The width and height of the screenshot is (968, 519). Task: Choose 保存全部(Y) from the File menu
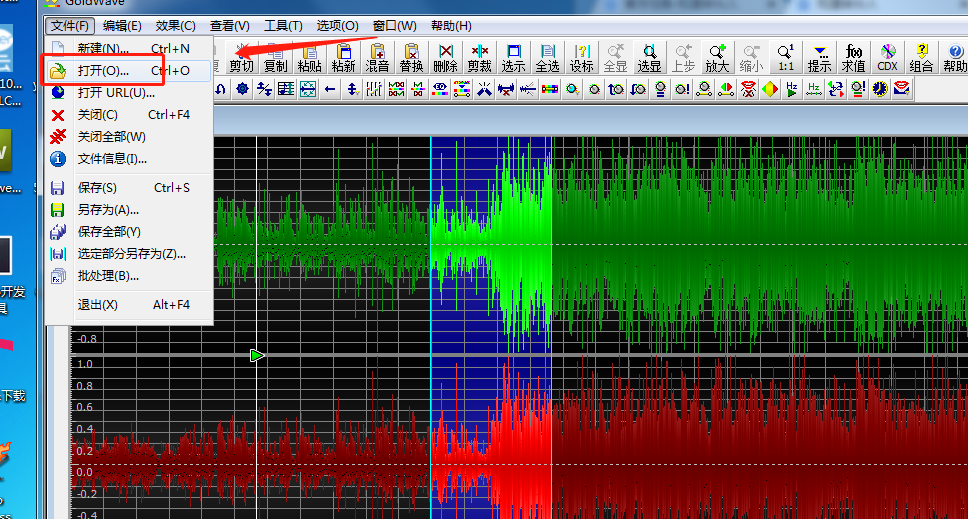tap(129, 232)
